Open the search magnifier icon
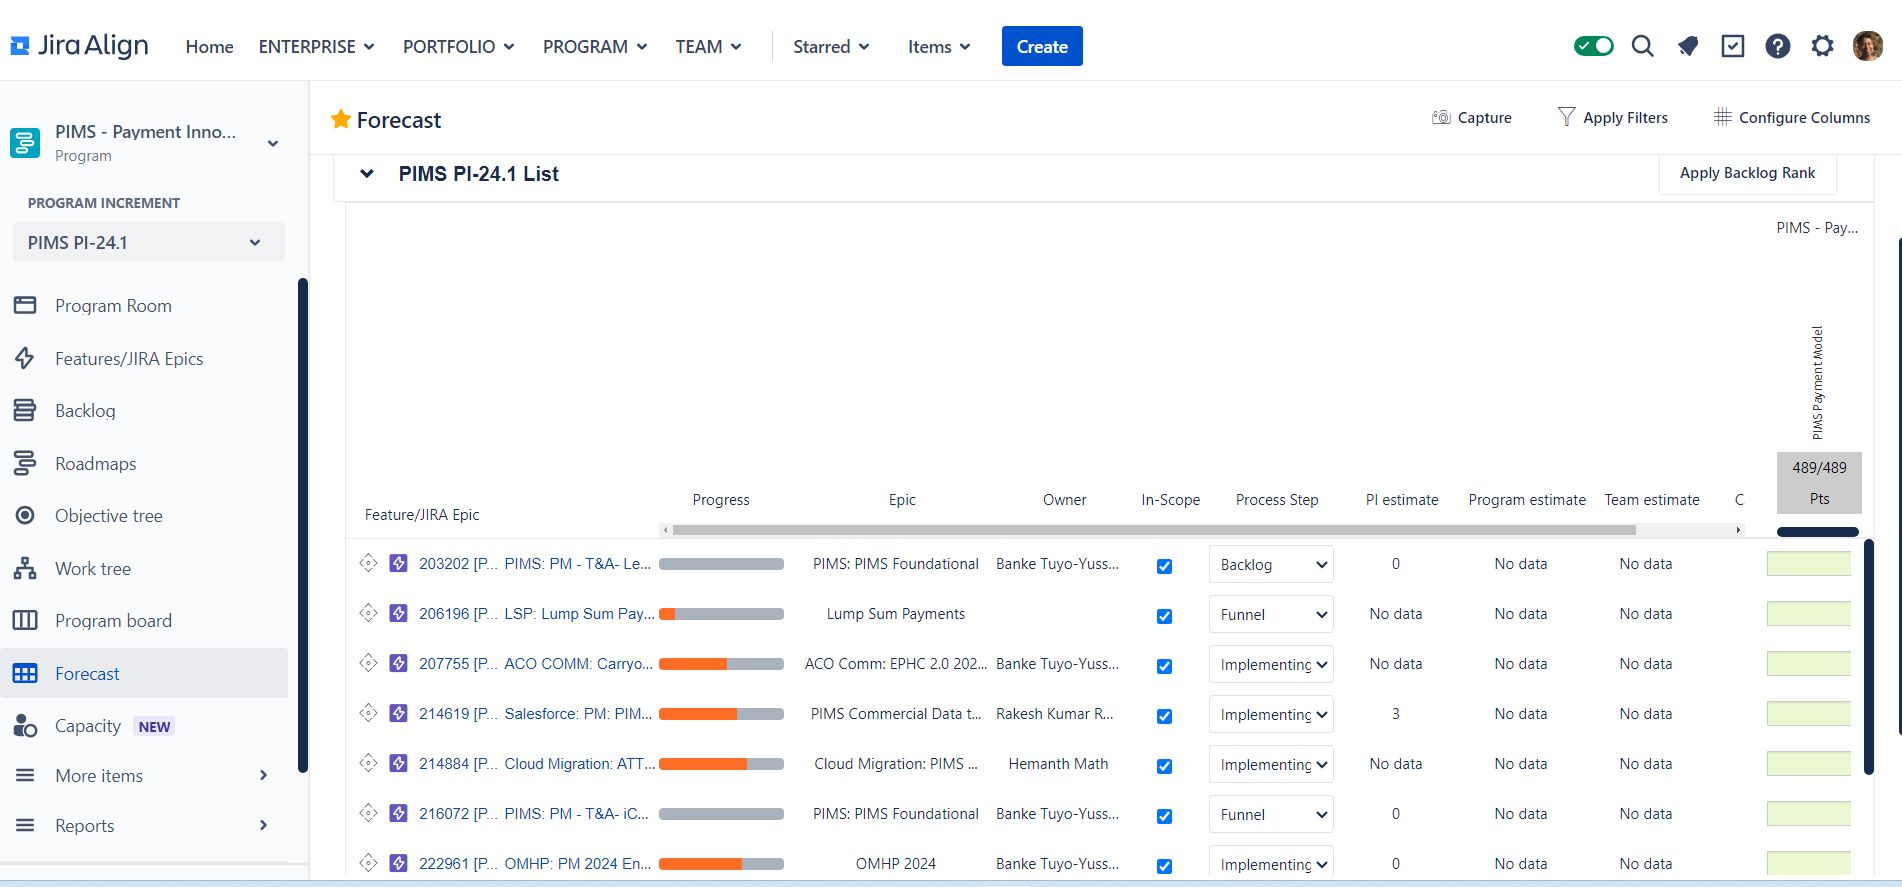Image resolution: width=1902 pixels, height=887 pixels. pyautogui.click(x=1642, y=46)
